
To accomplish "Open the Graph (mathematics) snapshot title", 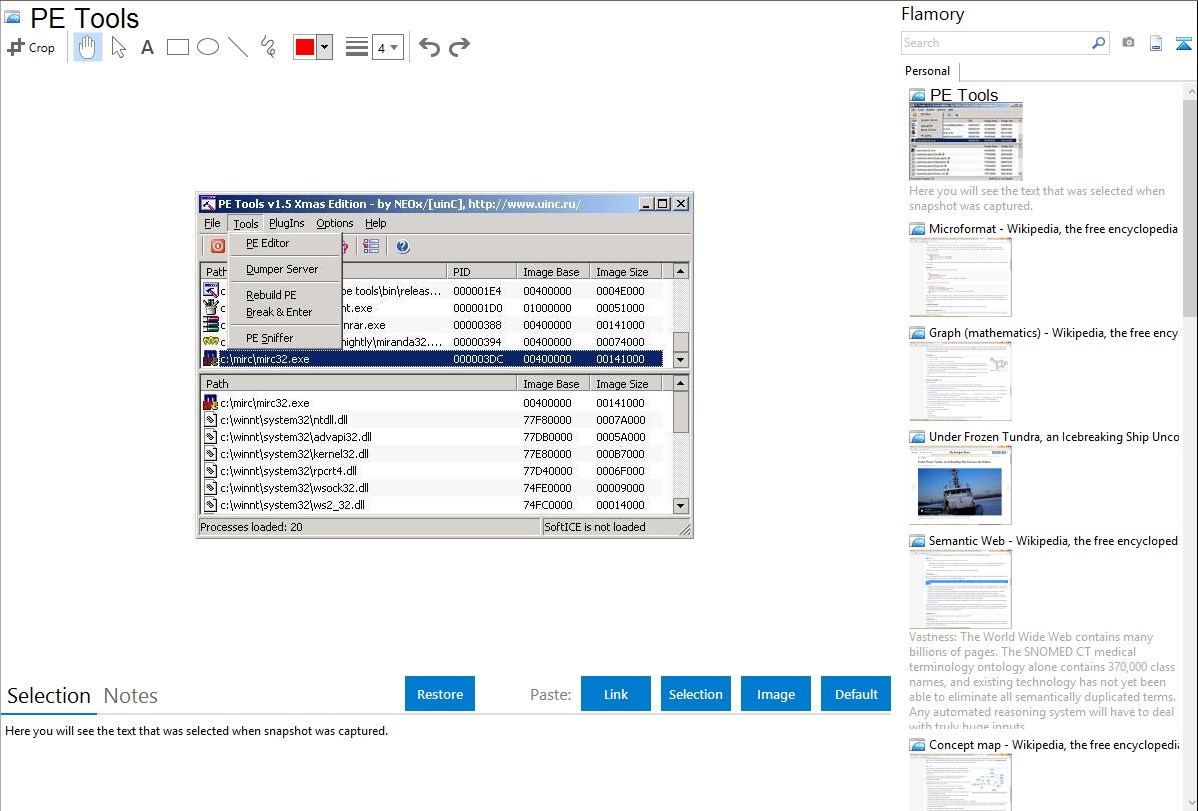I will point(1053,333).
